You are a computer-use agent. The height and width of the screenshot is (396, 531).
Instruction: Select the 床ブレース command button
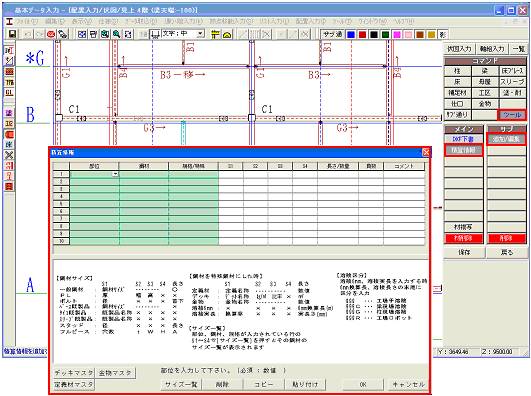(x=513, y=71)
